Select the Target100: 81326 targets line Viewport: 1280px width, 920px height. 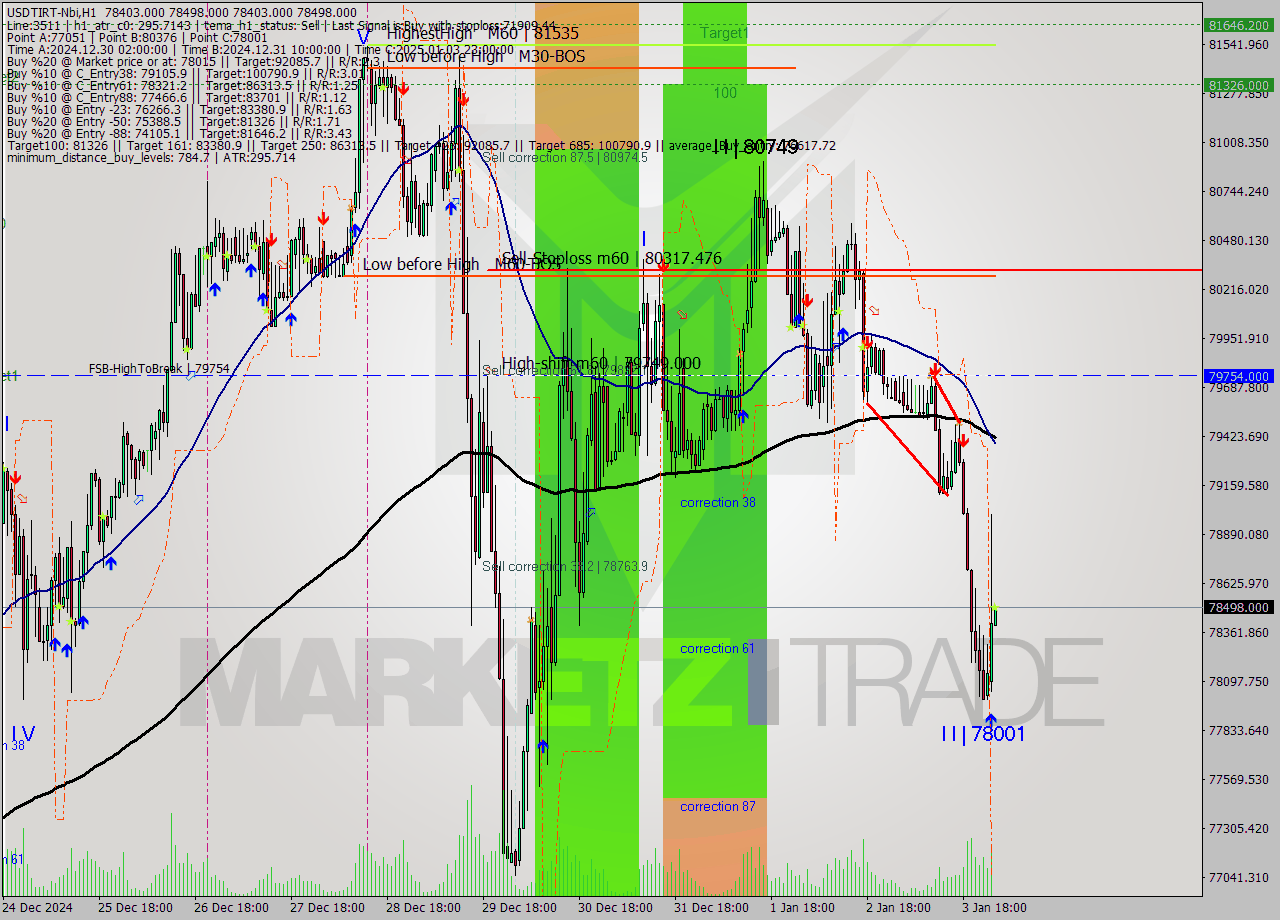coord(420,145)
